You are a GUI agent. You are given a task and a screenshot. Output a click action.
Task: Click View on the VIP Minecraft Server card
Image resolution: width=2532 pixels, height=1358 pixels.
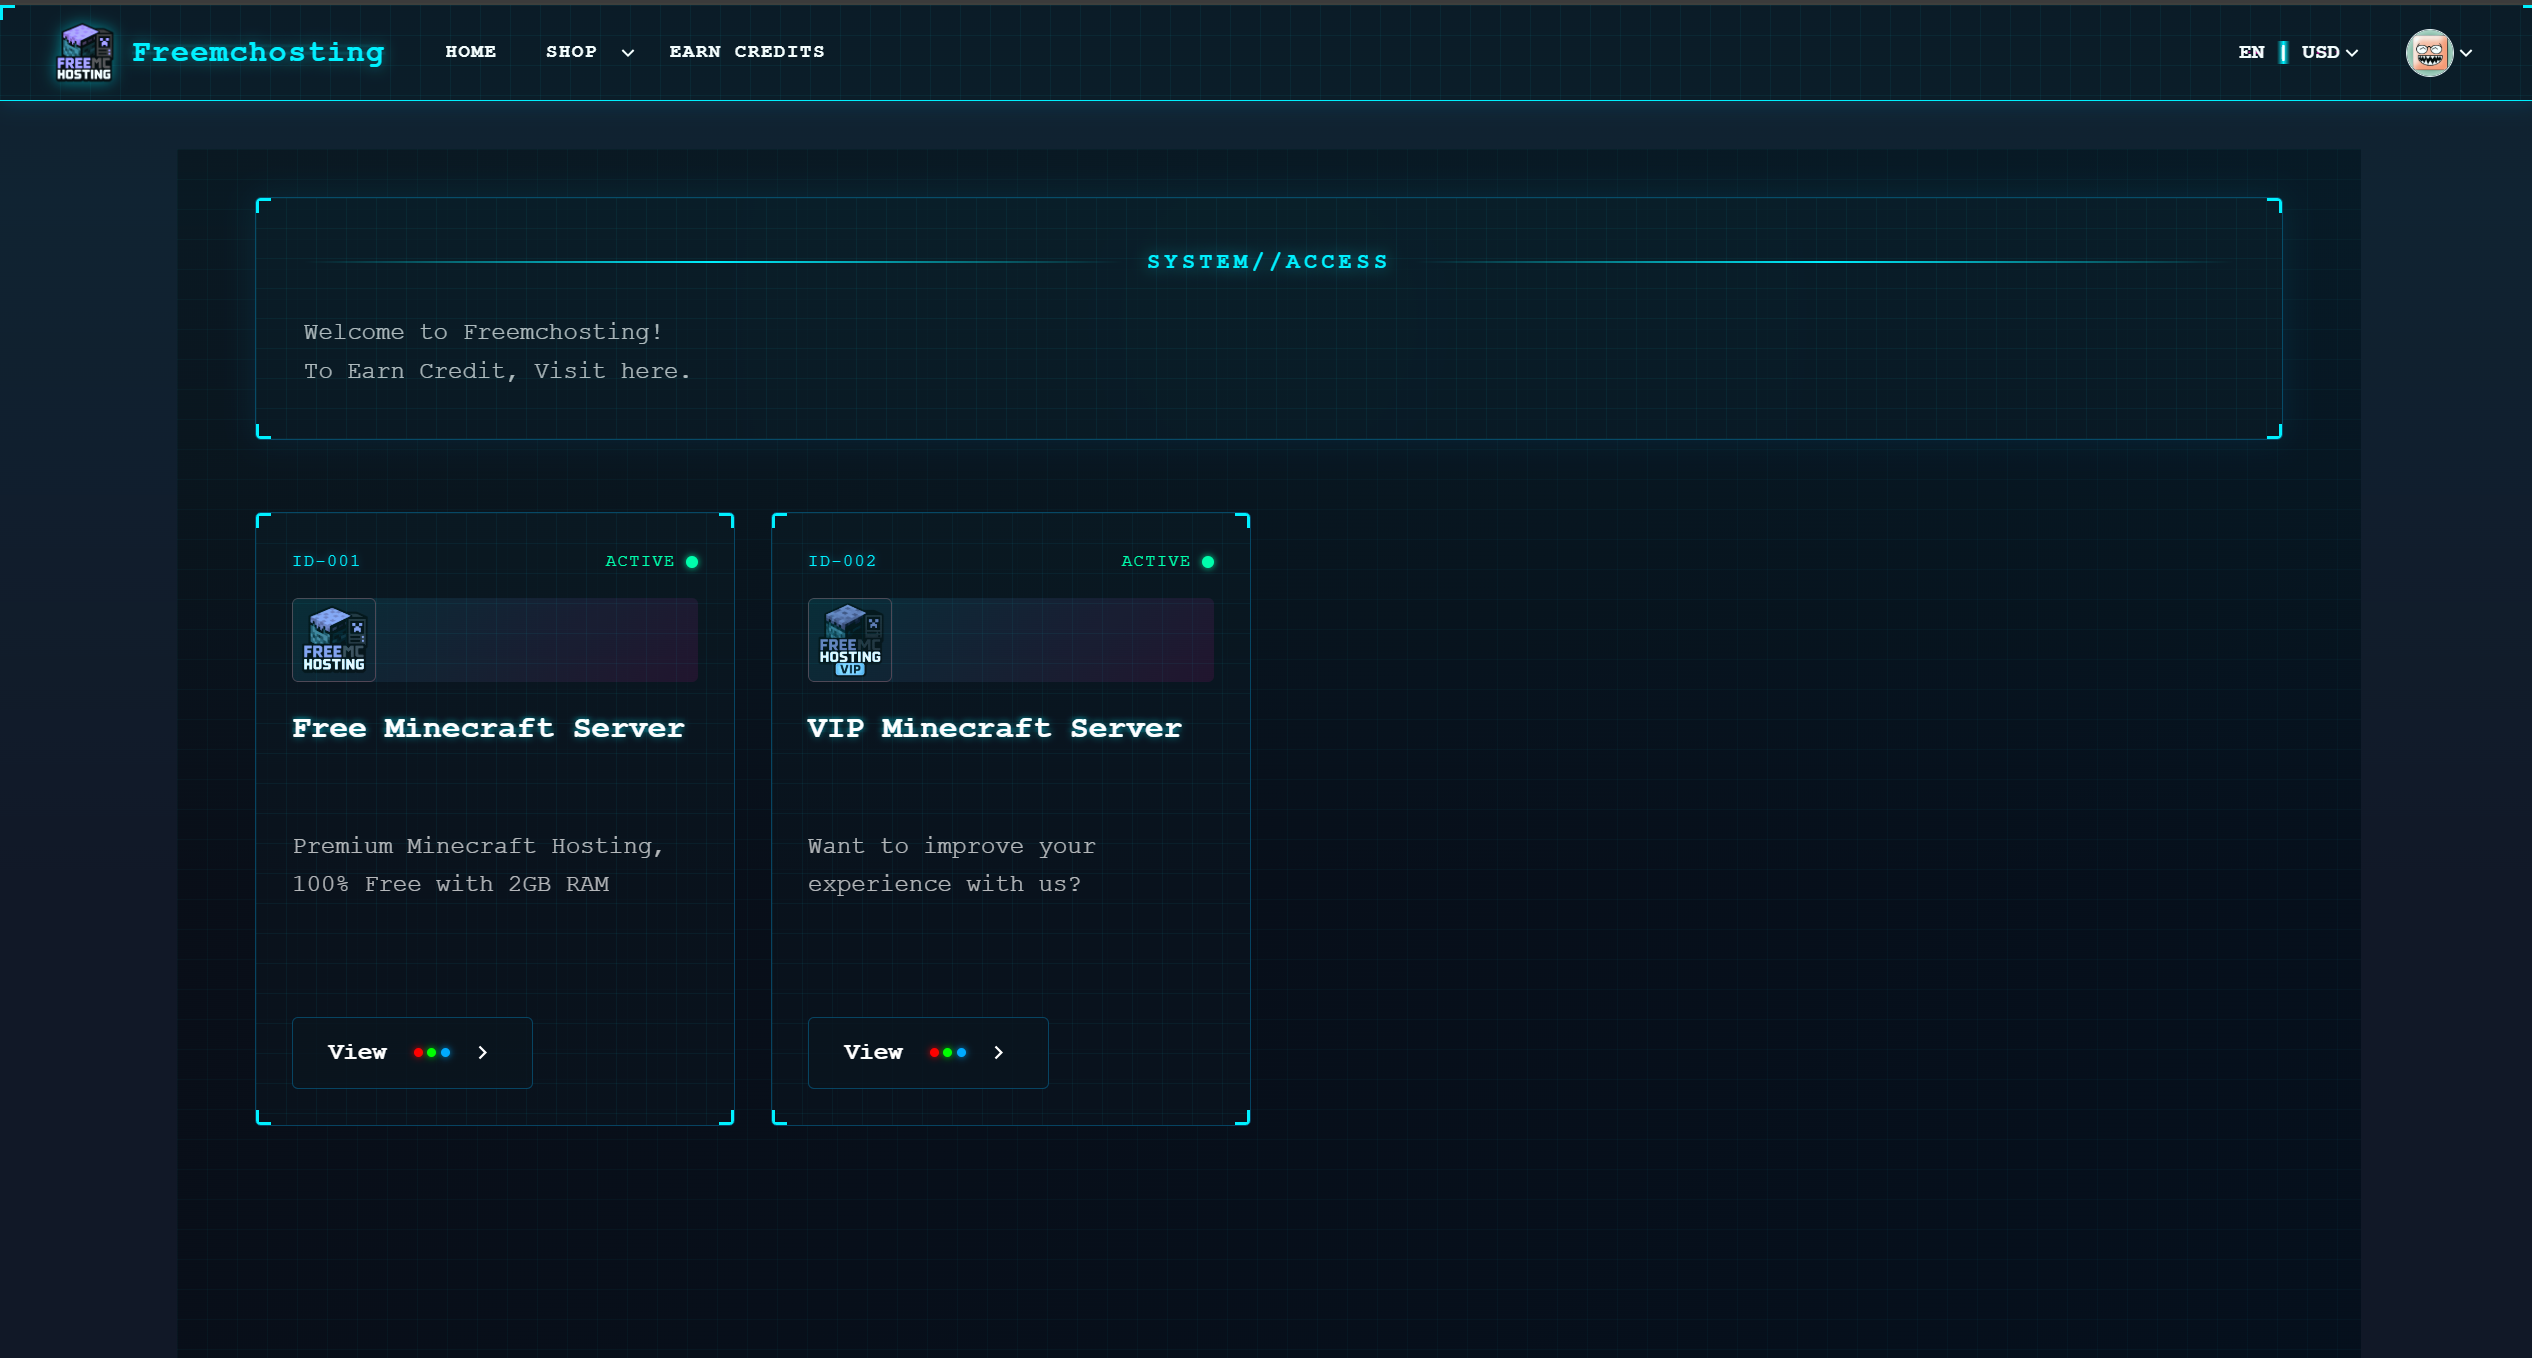click(x=928, y=1052)
